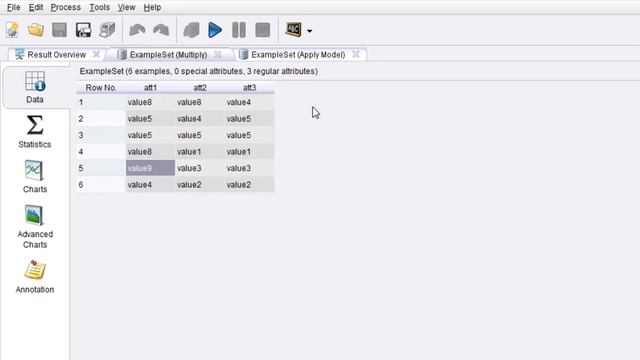640x360 pixels.
Task: Close the ExampleSet (Apply Model) tab
Action: point(356,54)
